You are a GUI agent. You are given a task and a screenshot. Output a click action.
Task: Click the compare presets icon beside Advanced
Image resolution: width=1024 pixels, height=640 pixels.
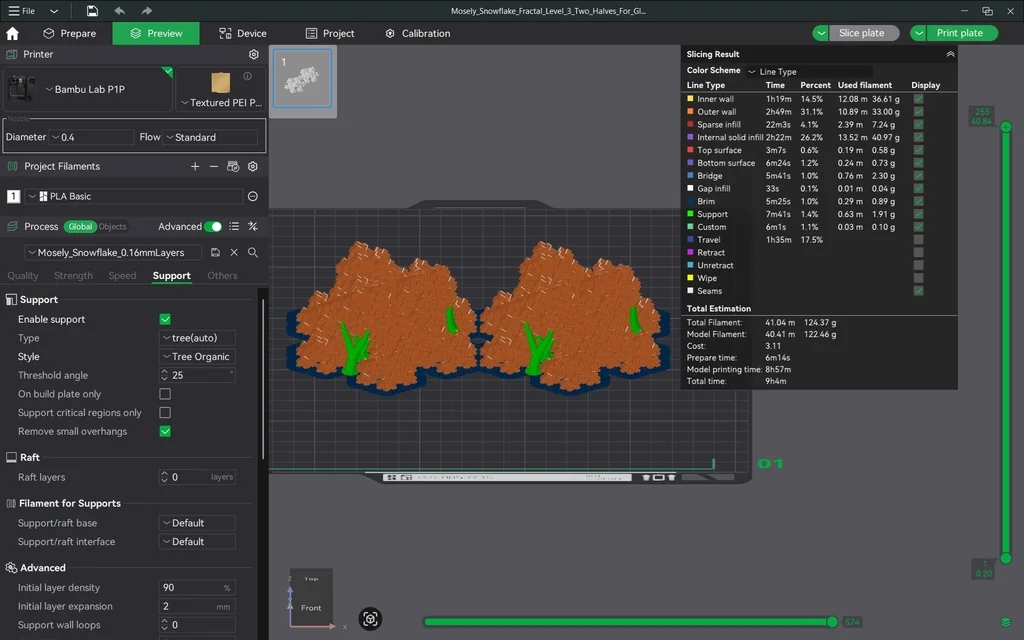pos(253,227)
